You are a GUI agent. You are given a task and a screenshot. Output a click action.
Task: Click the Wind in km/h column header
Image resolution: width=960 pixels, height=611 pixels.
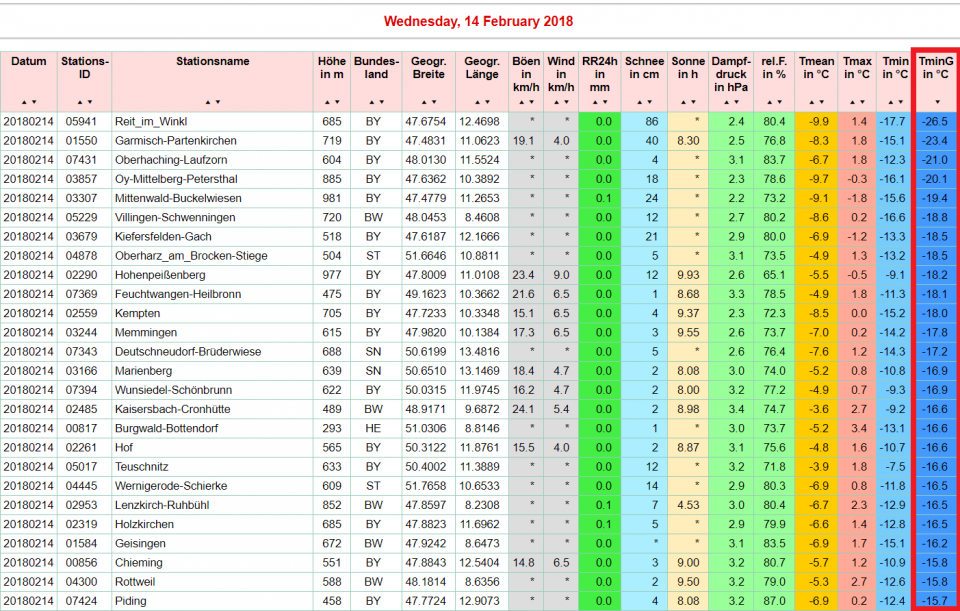click(561, 74)
